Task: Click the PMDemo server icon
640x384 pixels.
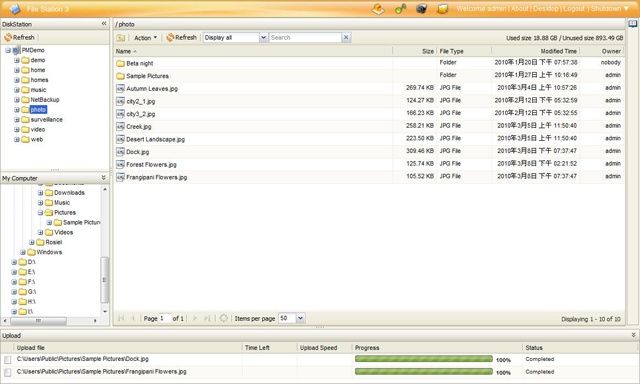Action: coord(16,50)
